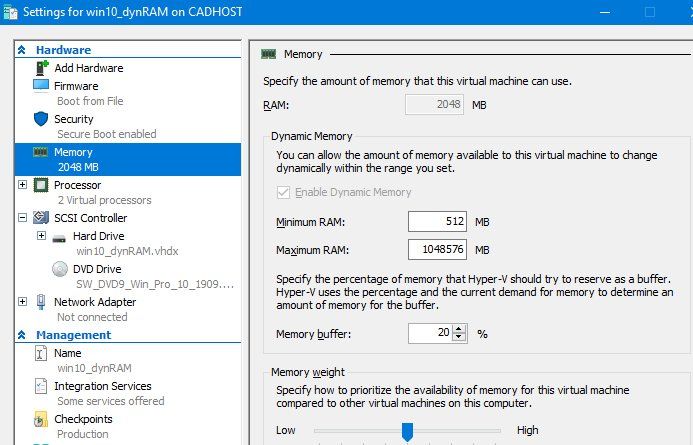The height and width of the screenshot is (445, 693).
Task: Collapse the Hardware section chevron
Action: tap(22, 50)
